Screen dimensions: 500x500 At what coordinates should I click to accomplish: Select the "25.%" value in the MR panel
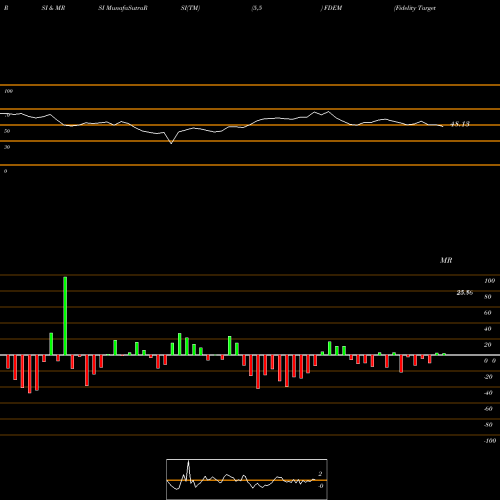click(x=465, y=293)
